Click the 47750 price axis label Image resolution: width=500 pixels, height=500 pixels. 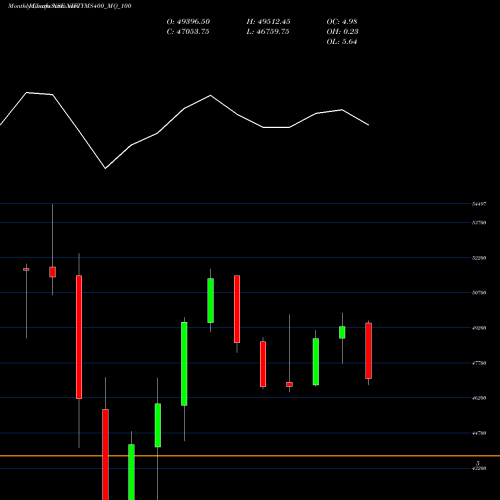pos(479,363)
